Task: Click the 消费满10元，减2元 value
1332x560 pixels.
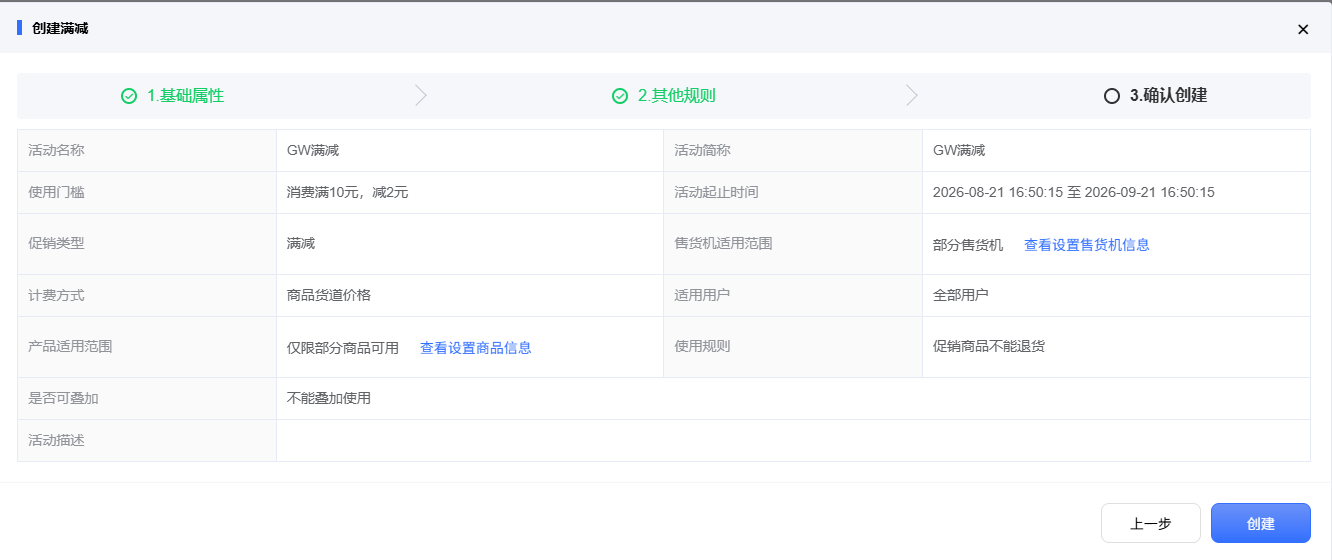Action: [348, 193]
